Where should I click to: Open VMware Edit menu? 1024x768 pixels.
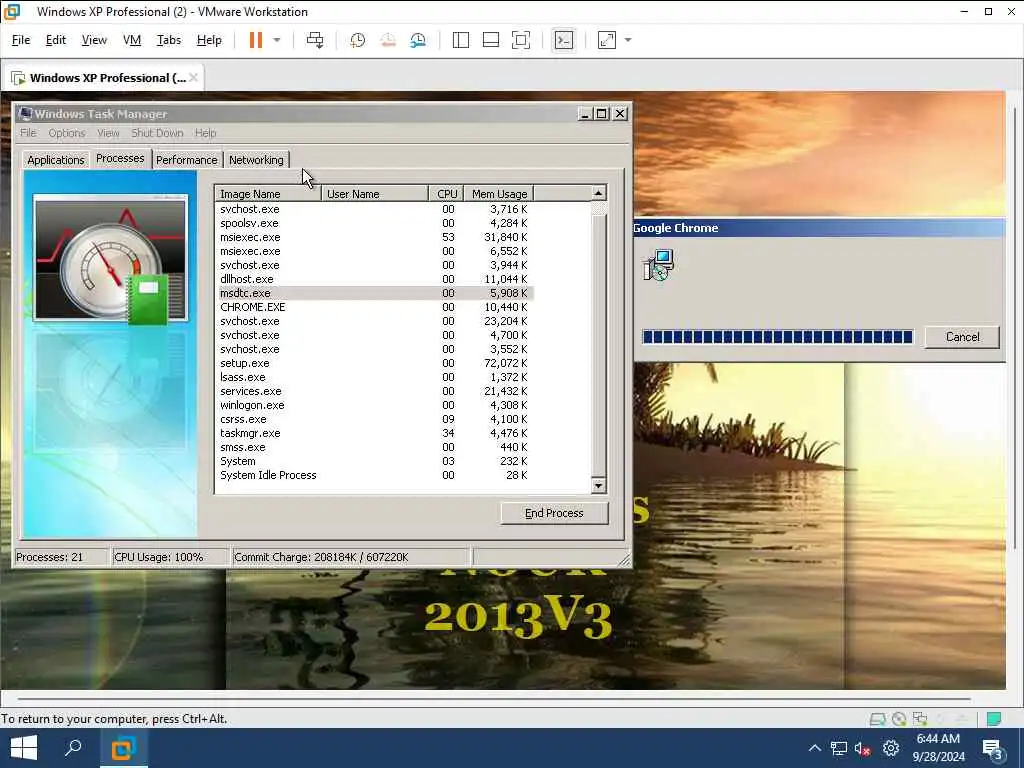56,40
